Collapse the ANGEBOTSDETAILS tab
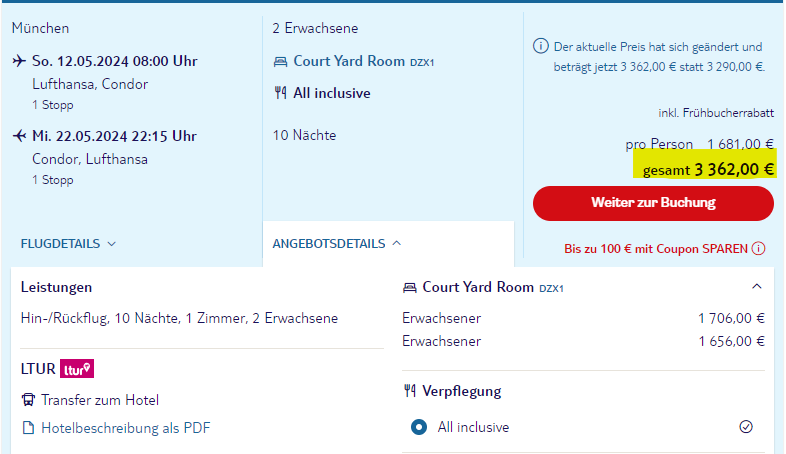Viewport: 786px width, 454px height. [337, 244]
